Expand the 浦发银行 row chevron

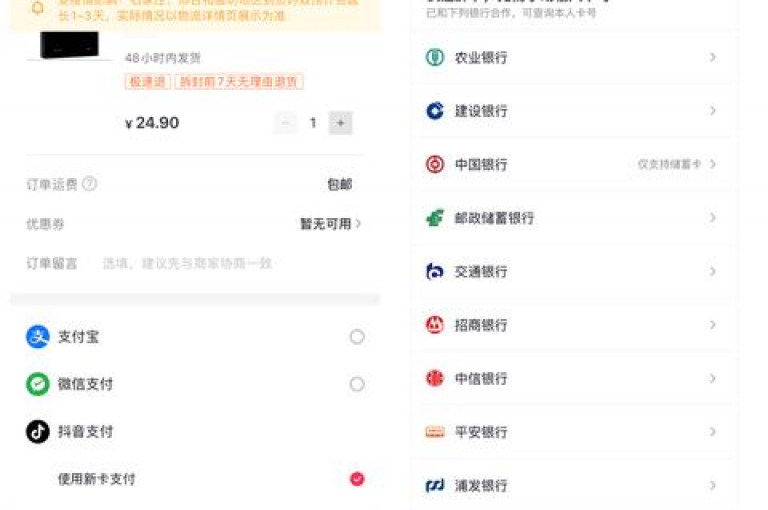(x=713, y=486)
